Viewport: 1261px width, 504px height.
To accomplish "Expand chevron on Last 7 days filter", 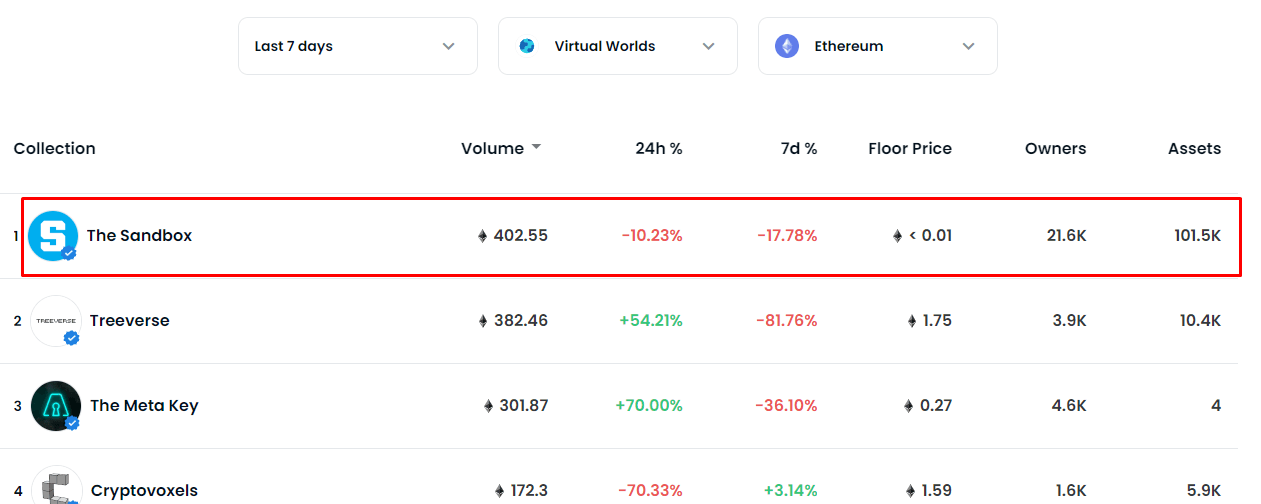I will click(448, 46).
